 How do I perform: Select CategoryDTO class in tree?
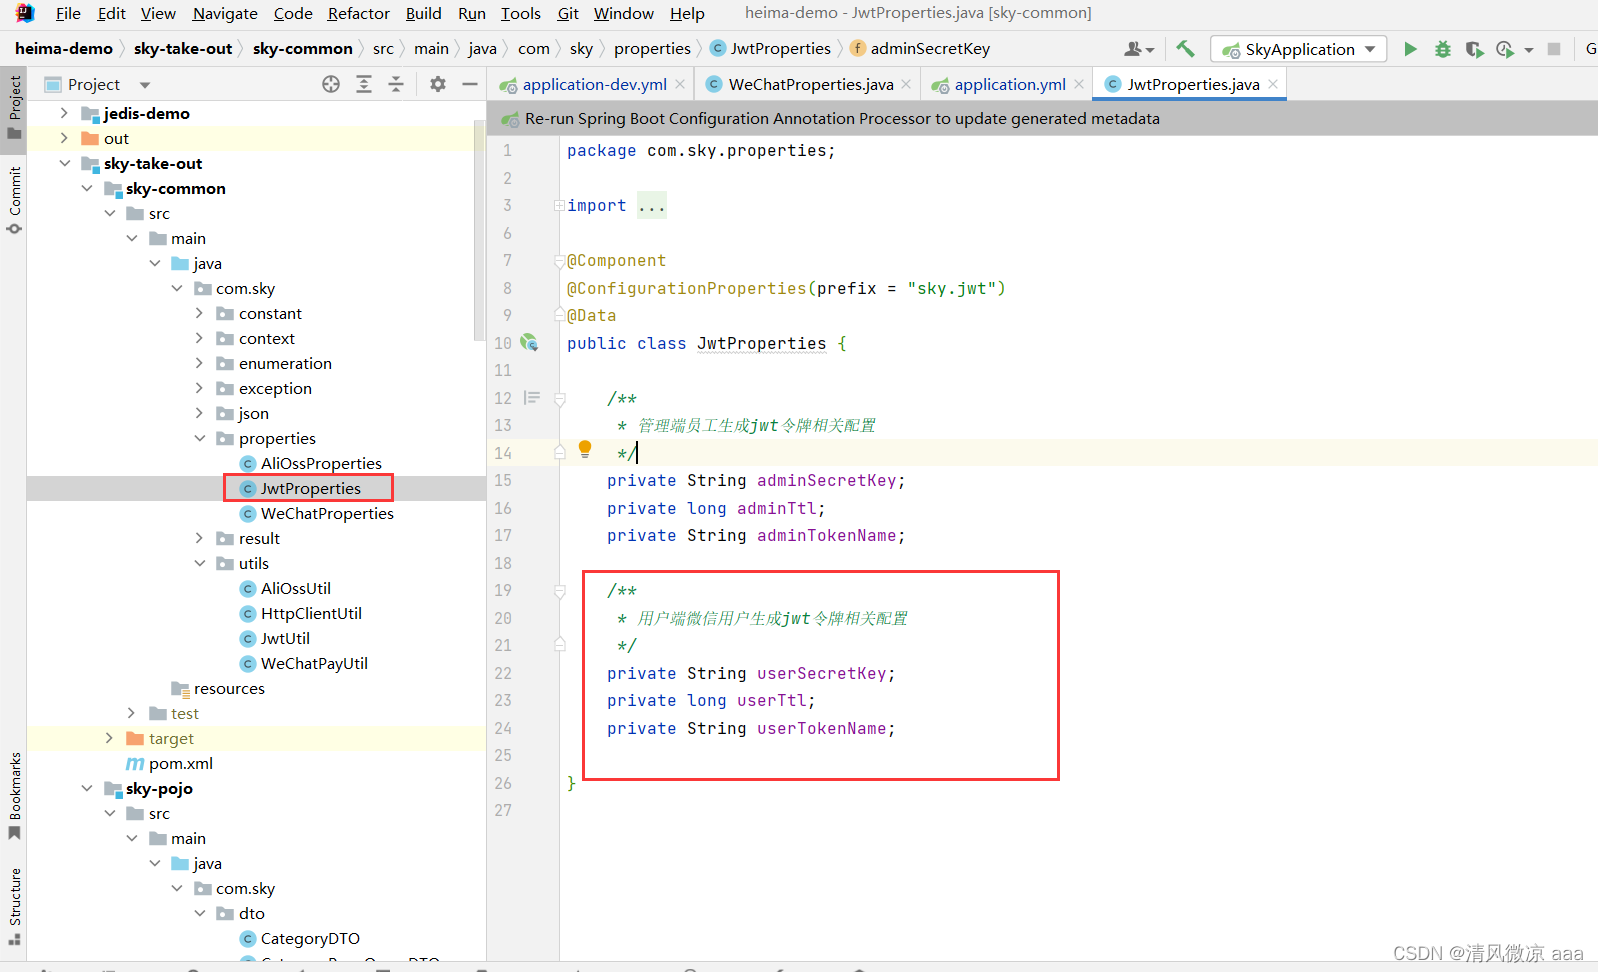tap(310, 938)
